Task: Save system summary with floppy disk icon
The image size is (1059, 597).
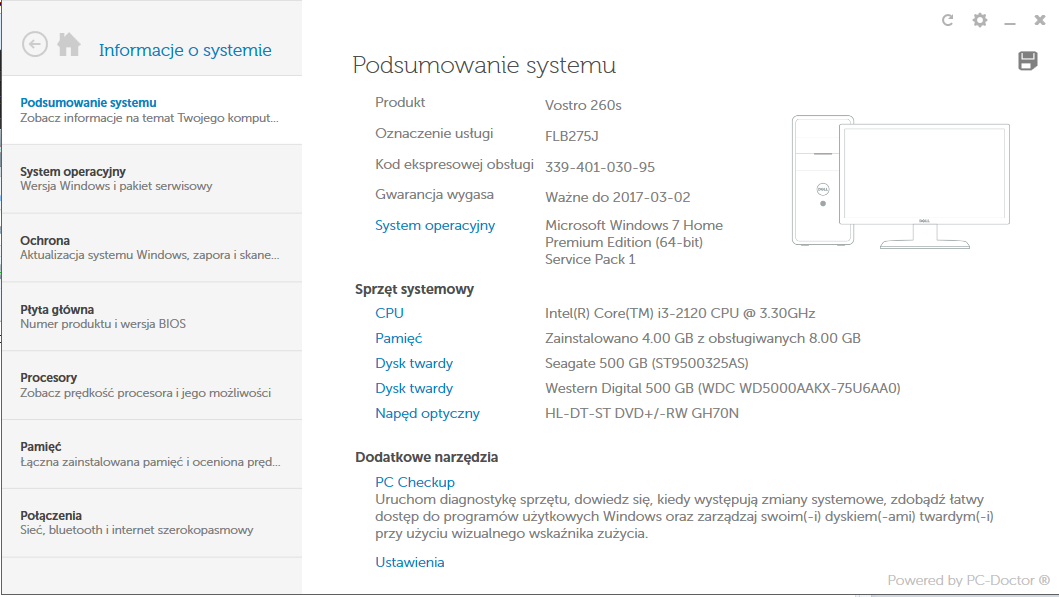Action: click(x=1028, y=61)
